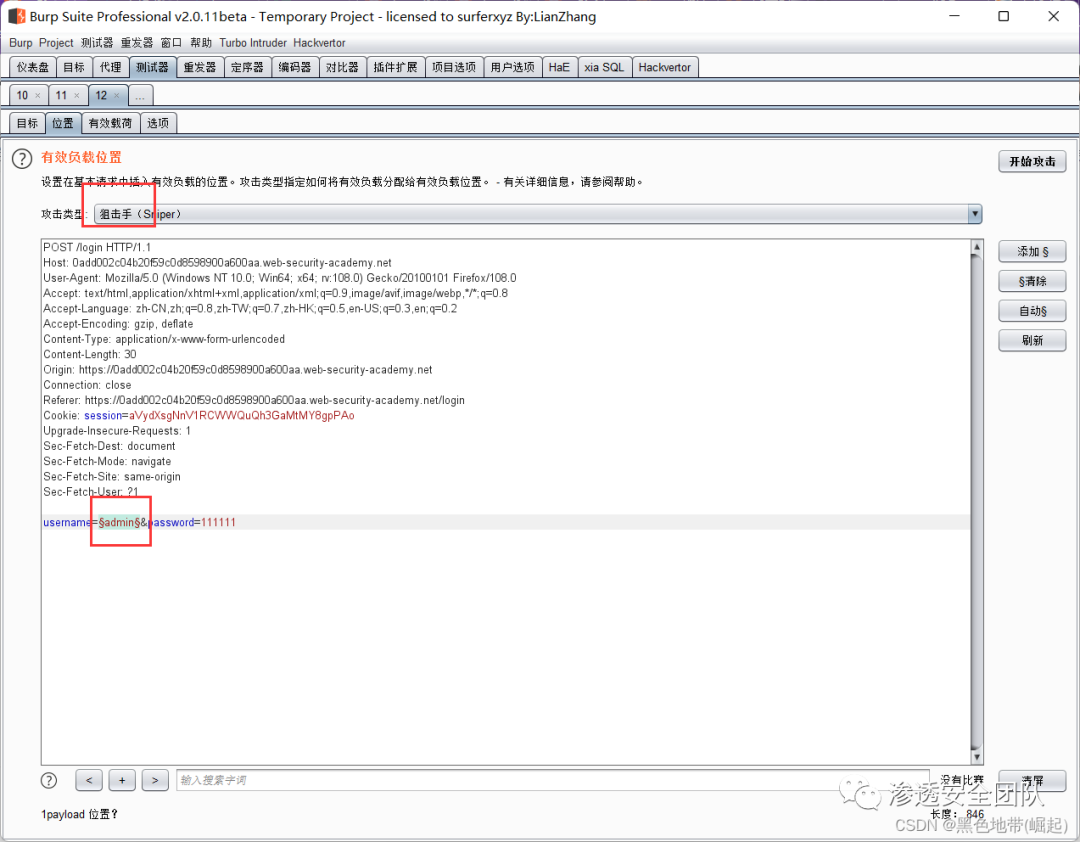Switch to the main 目标 tab
Image resolution: width=1080 pixels, height=842 pixels.
pyautogui.click(x=74, y=68)
